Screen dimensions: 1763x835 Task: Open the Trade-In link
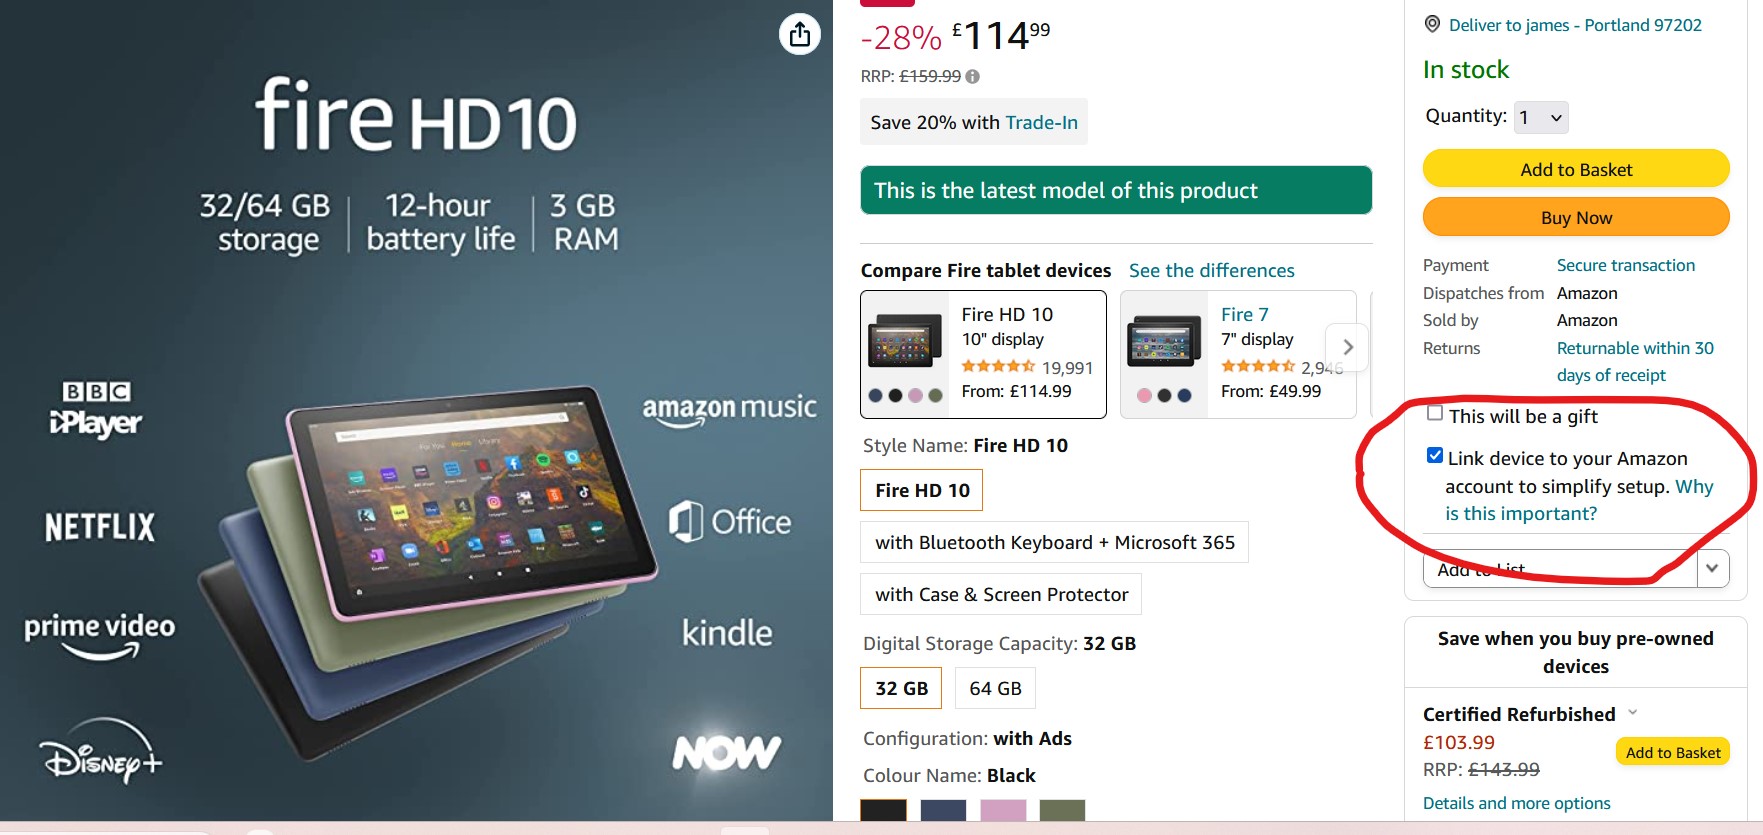[x=1041, y=122]
